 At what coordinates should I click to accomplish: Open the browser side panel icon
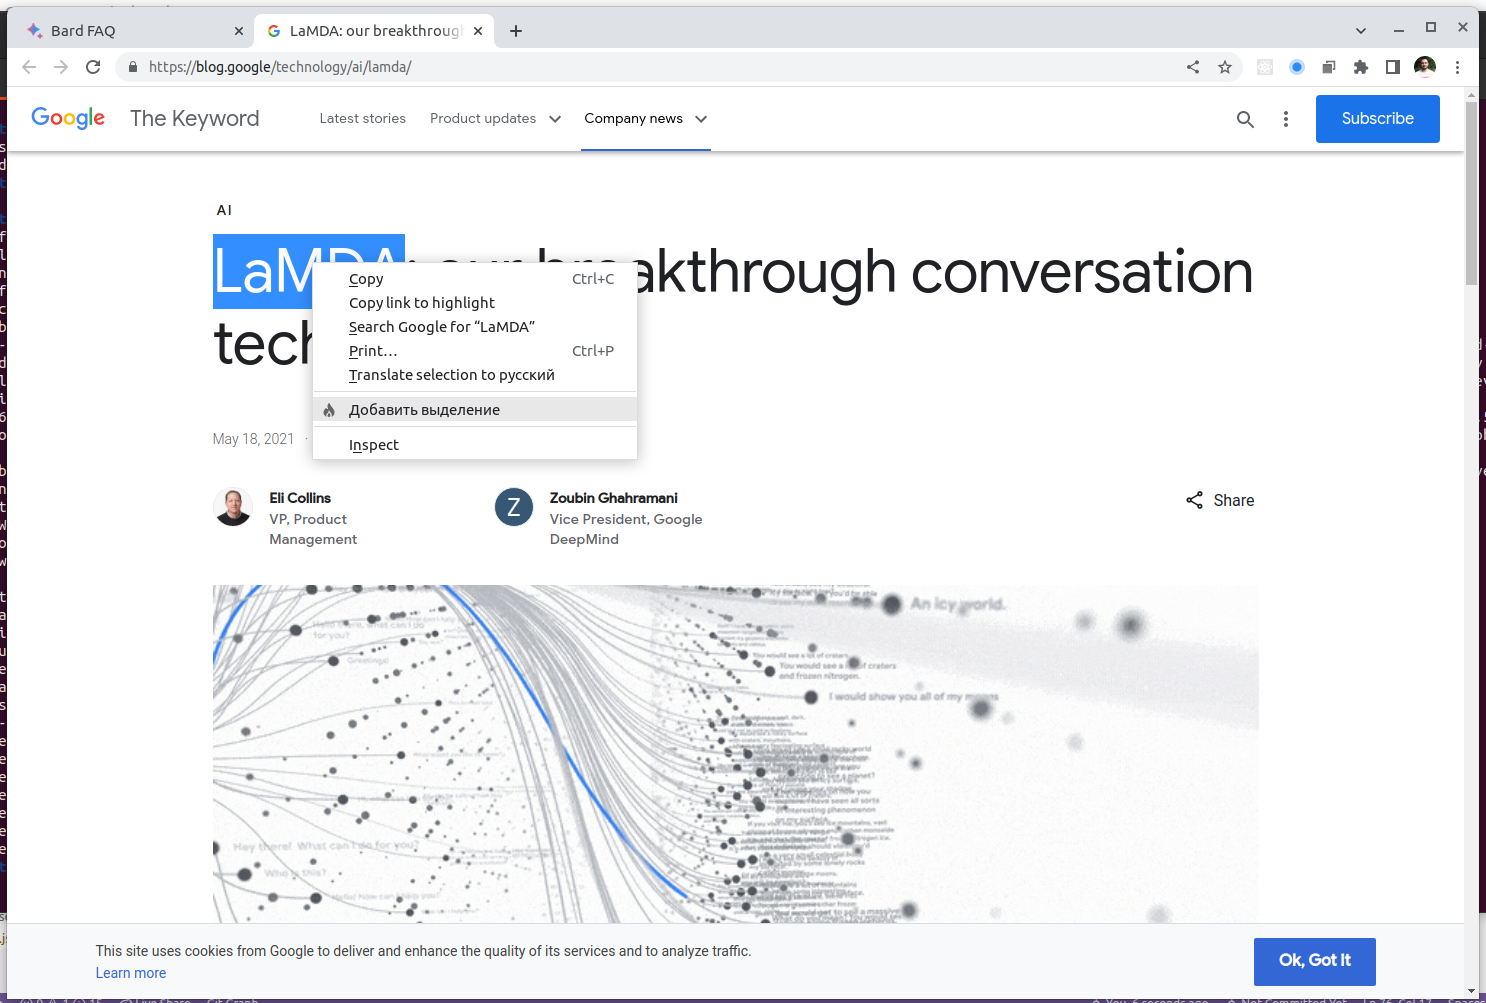point(1393,67)
